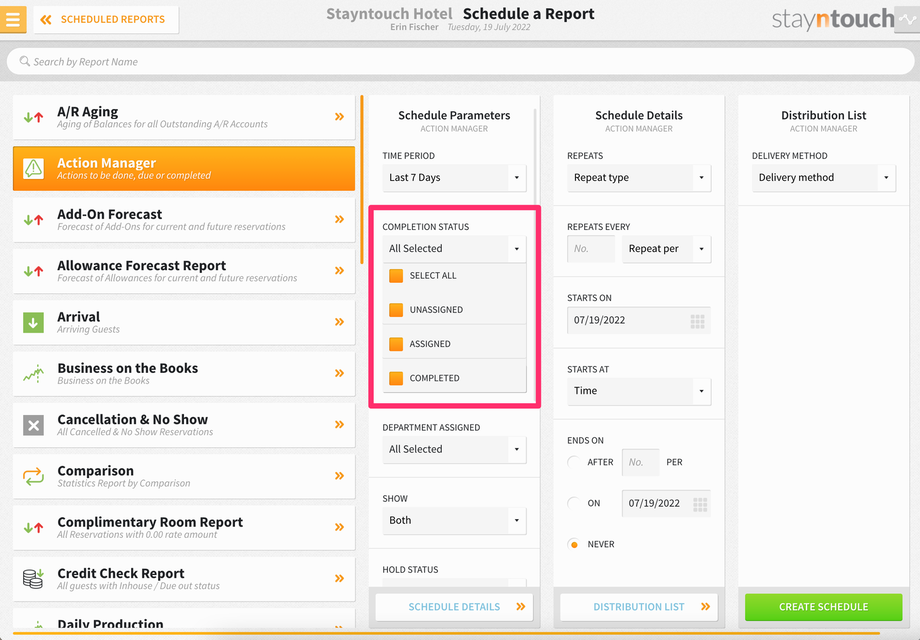Toggle the Select All checkbox
Image resolution: width=920 pixels, height=640 pixels.
point(396,276)
